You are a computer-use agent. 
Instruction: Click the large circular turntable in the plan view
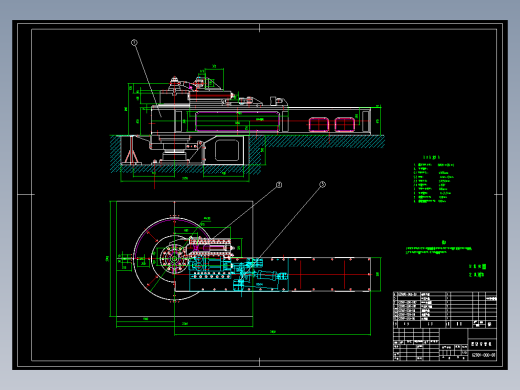pyautogui.click(x=173, y=259)
